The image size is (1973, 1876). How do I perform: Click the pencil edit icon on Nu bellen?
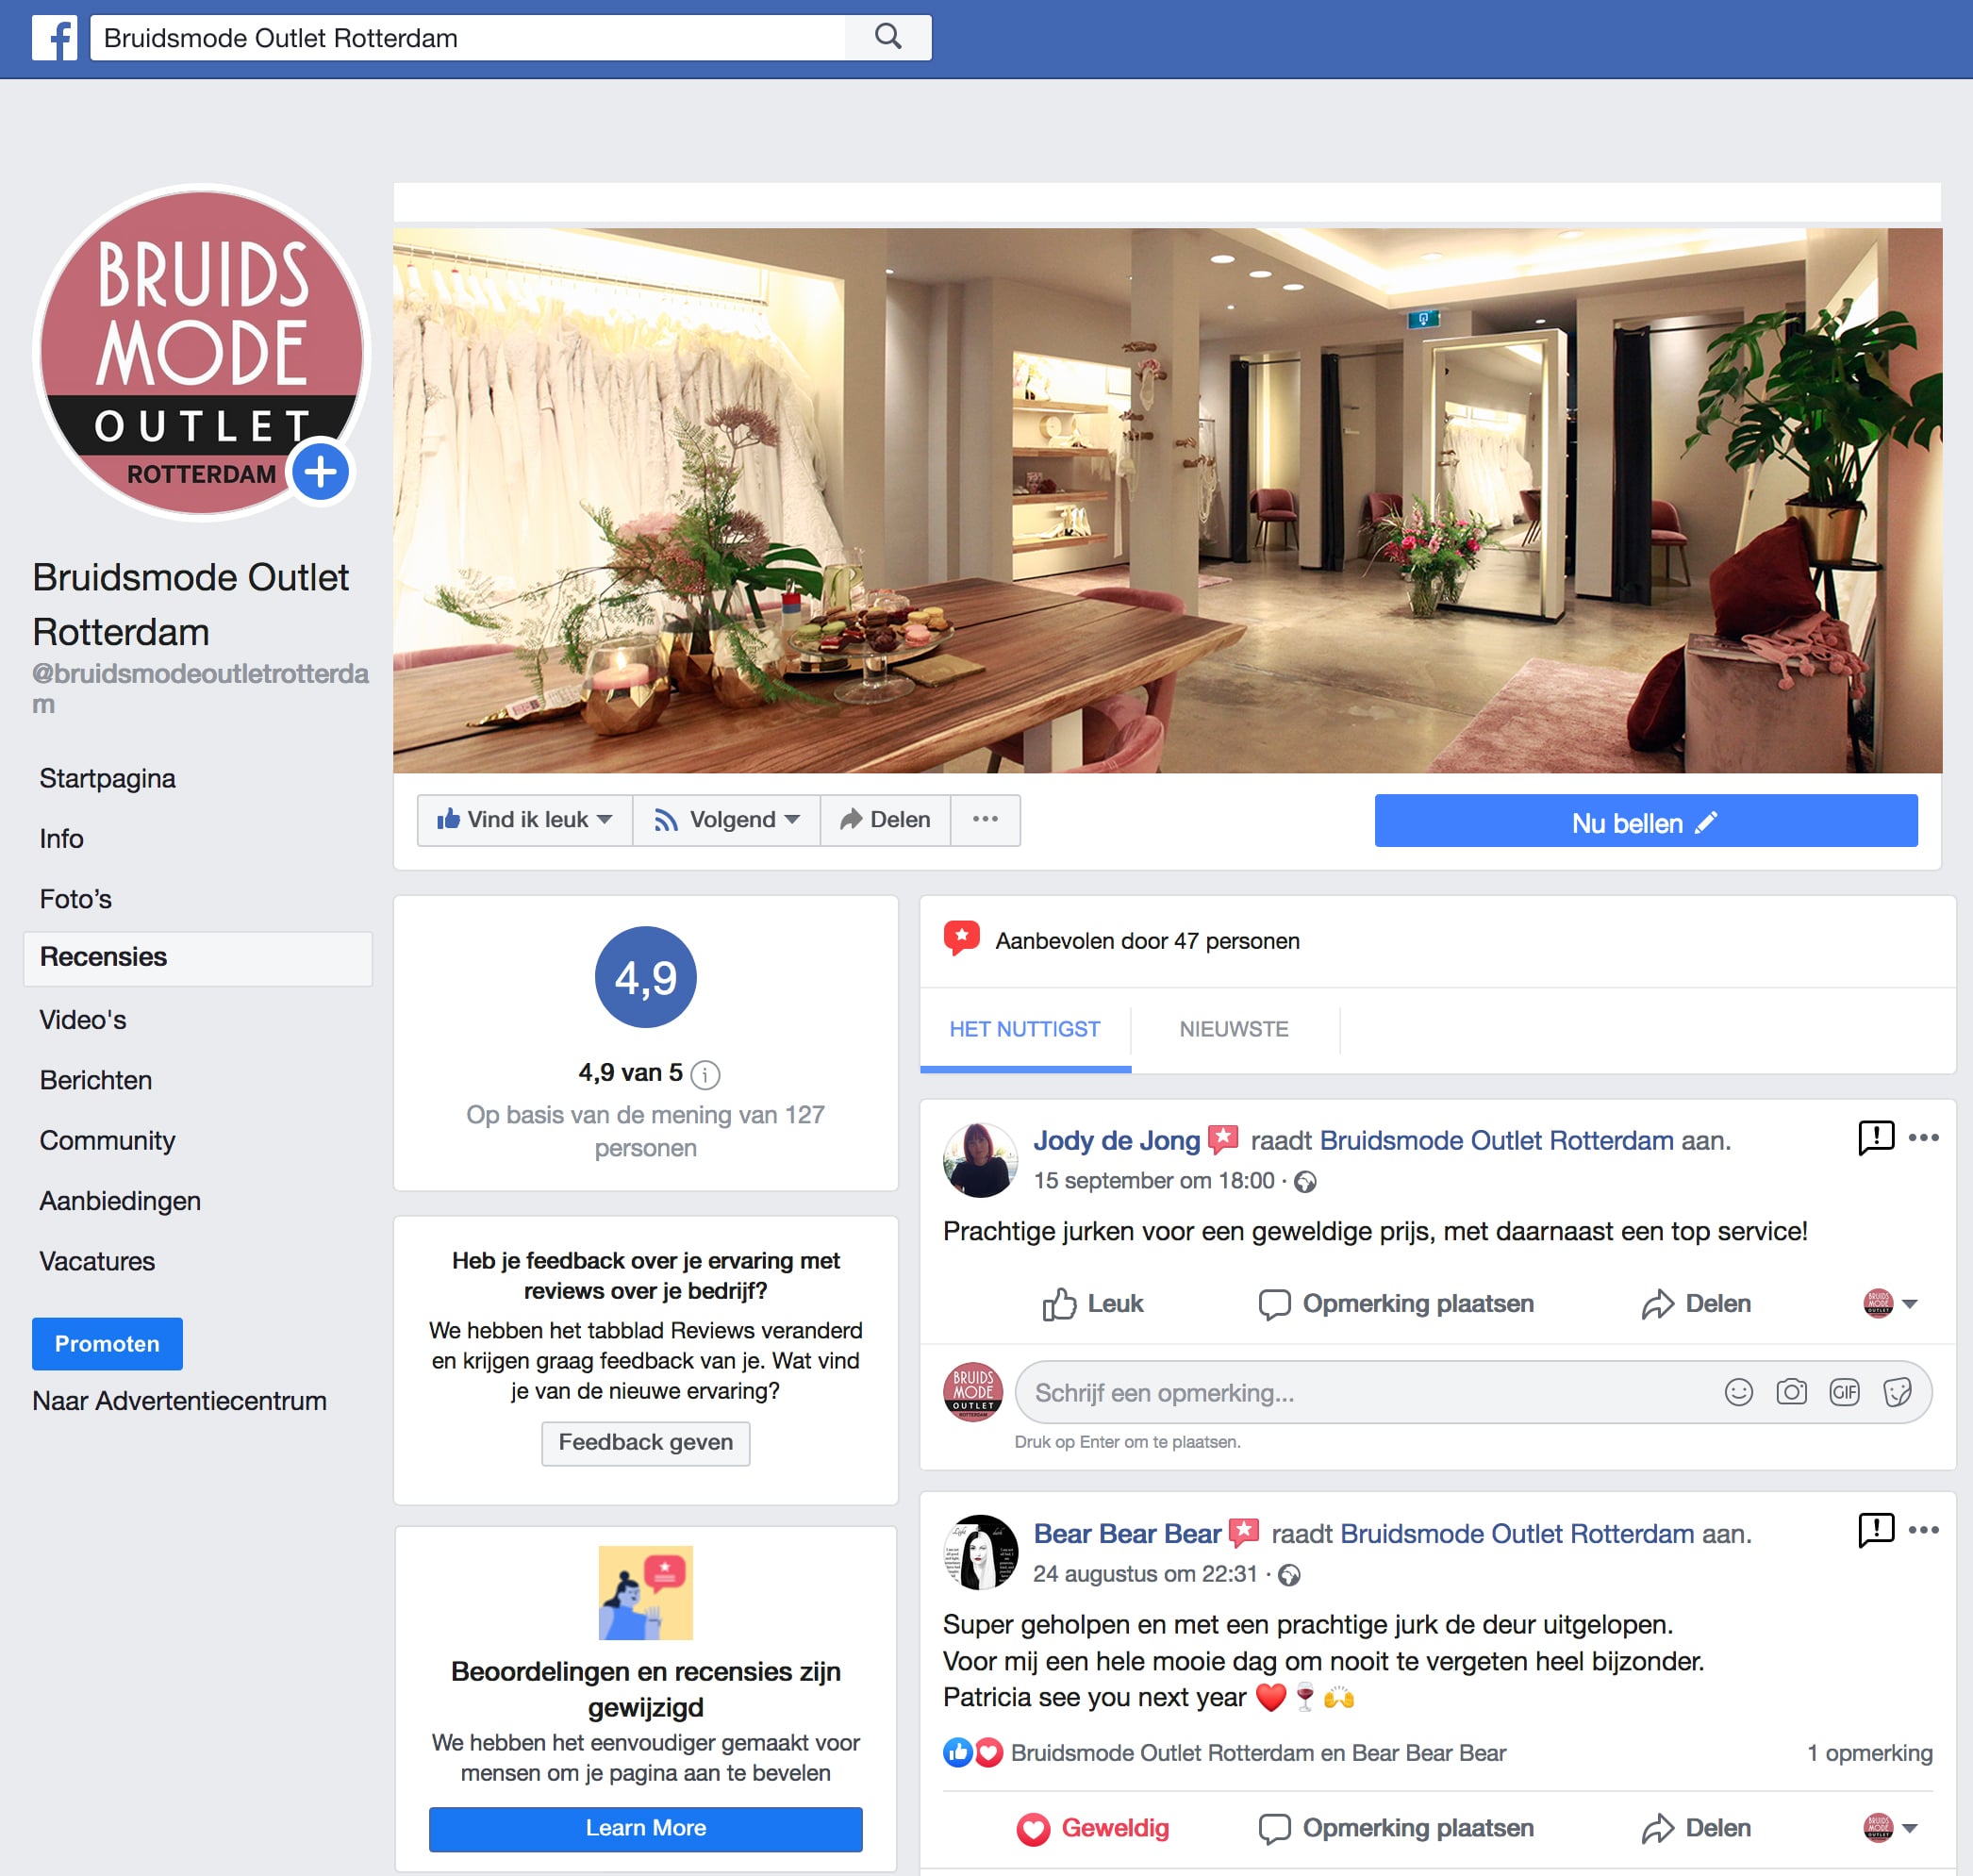click(x=1706, y=822)
